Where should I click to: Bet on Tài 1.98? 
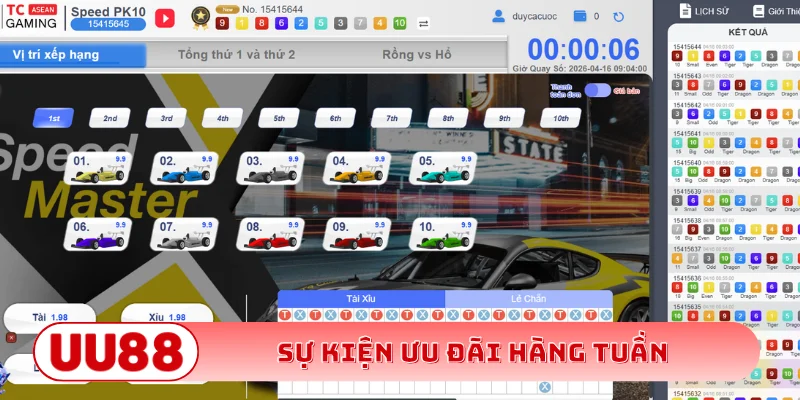pyautogui.click(x=49, y=317)
